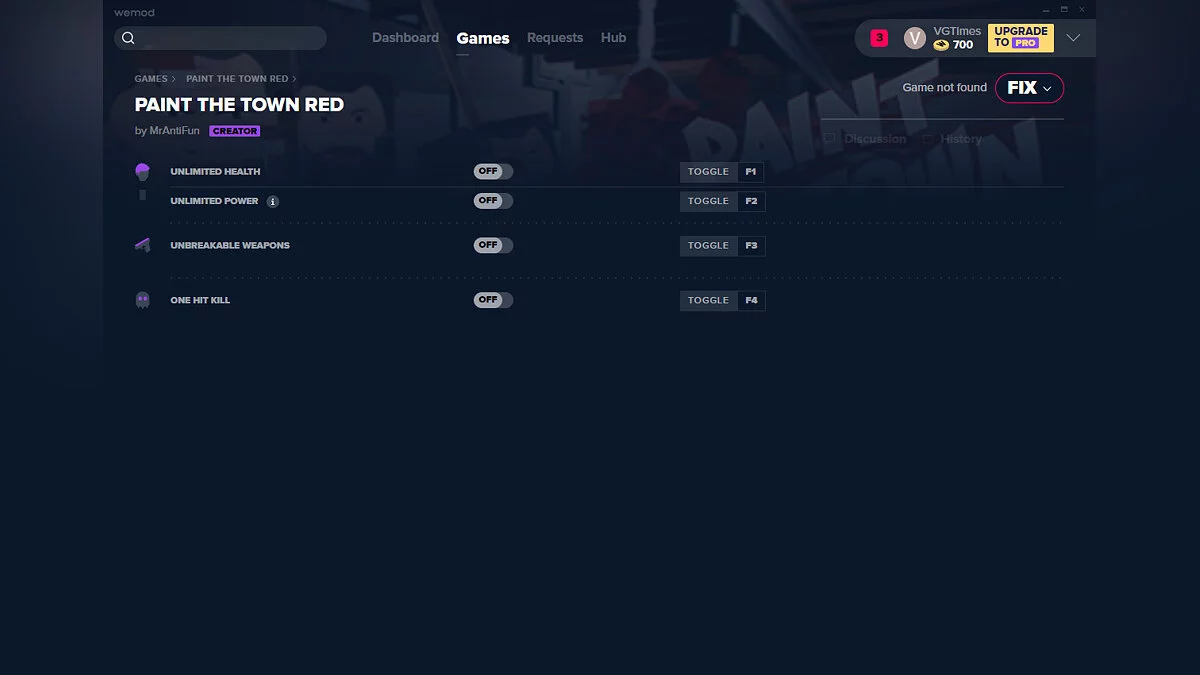Image resolution: width=1200 pixels, height=675 pixels.
Task: Go to the Dashboard tab
Action: (x=405, y=38)
